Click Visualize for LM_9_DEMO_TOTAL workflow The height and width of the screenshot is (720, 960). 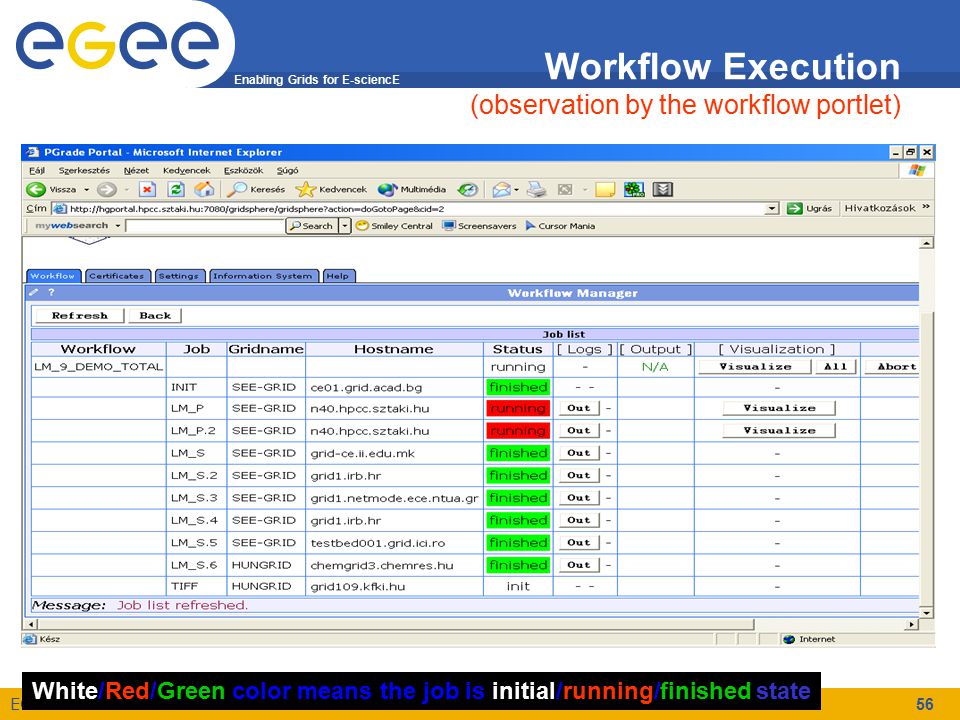coord(755,367)
